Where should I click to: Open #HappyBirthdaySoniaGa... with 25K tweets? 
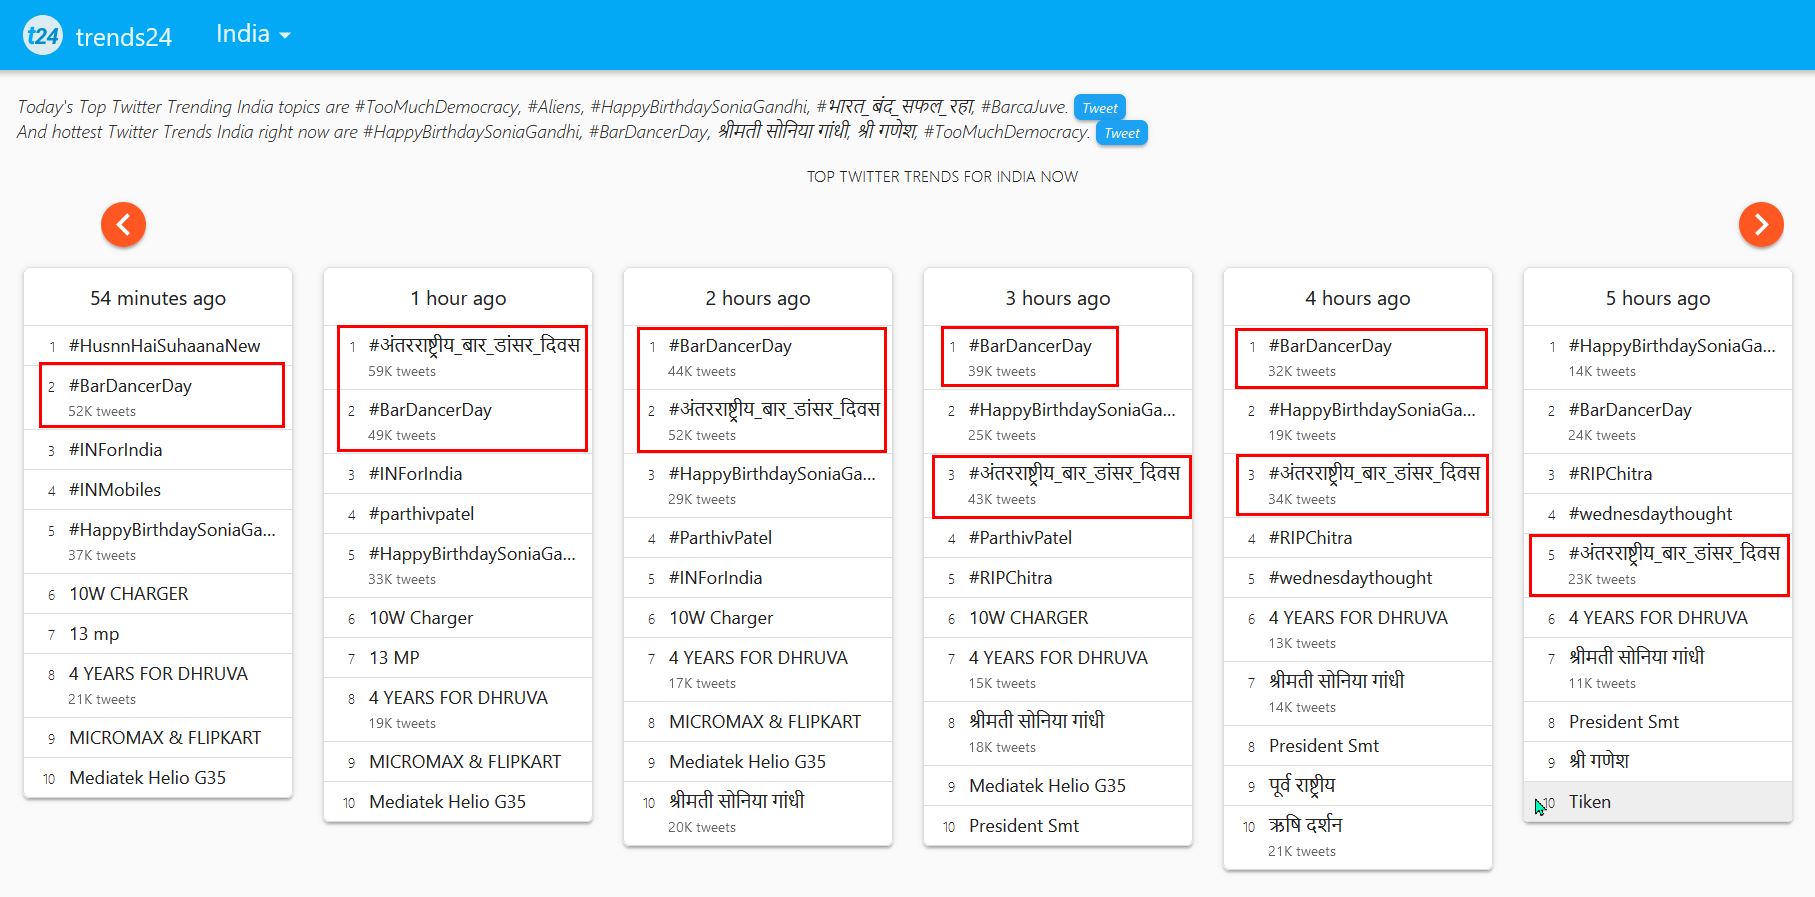click(1072, 410)
